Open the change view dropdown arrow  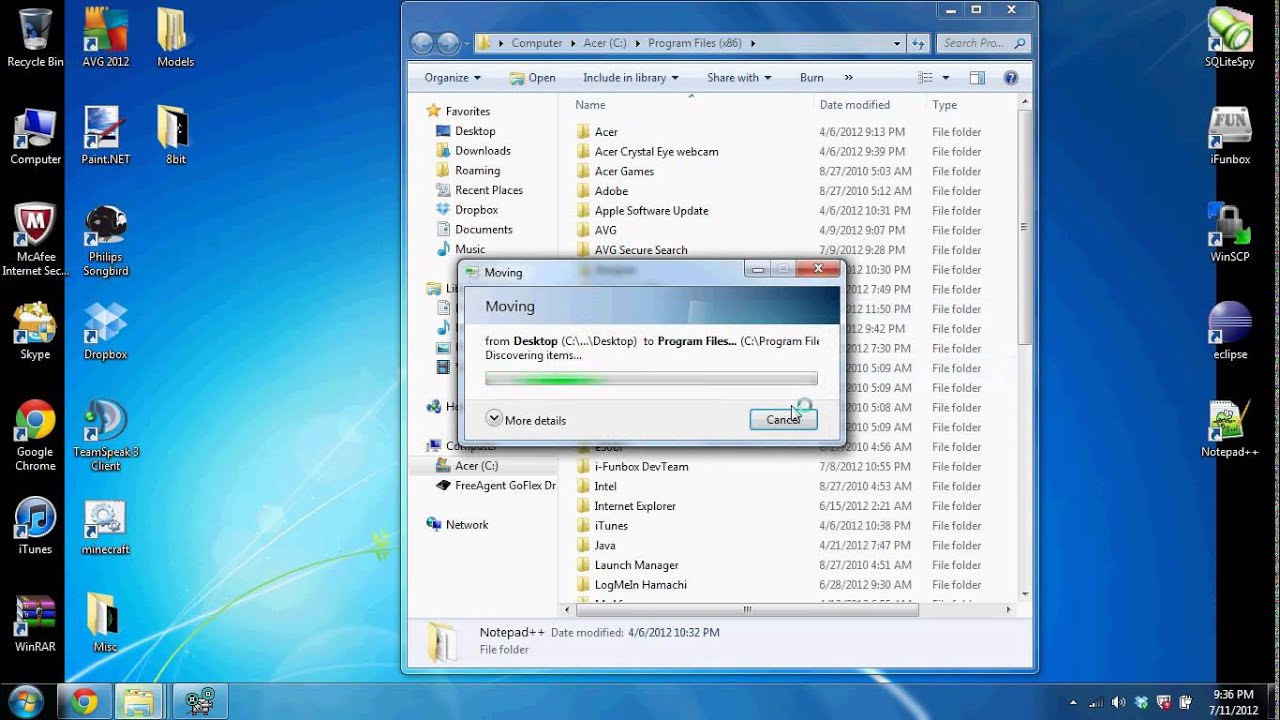pyautogui.click(x=945, y=77)
